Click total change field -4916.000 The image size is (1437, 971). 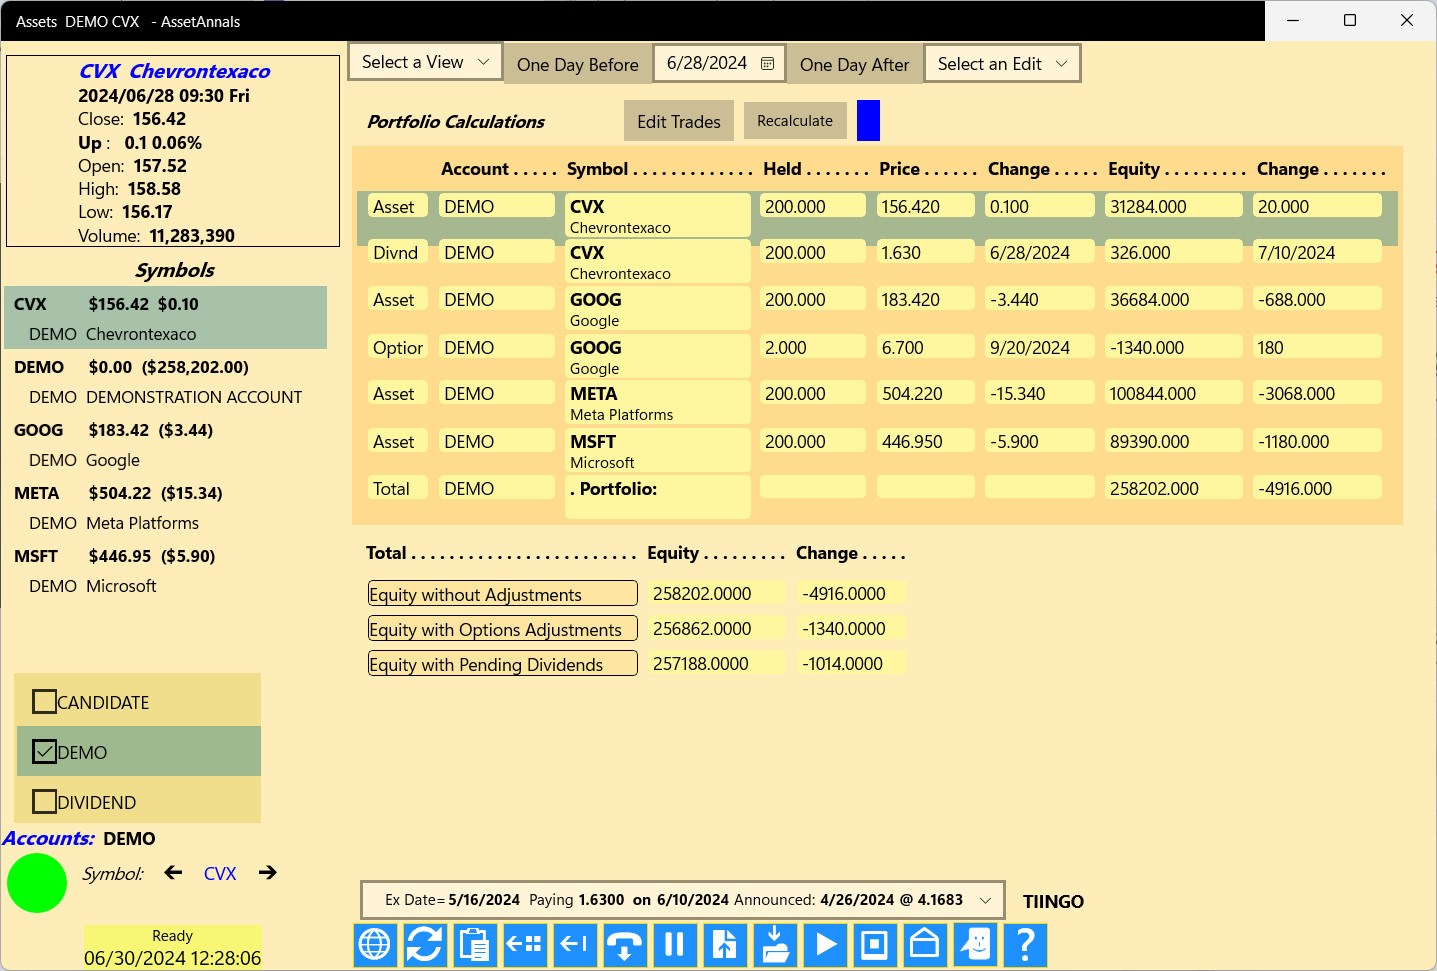tap(1317, 488)
